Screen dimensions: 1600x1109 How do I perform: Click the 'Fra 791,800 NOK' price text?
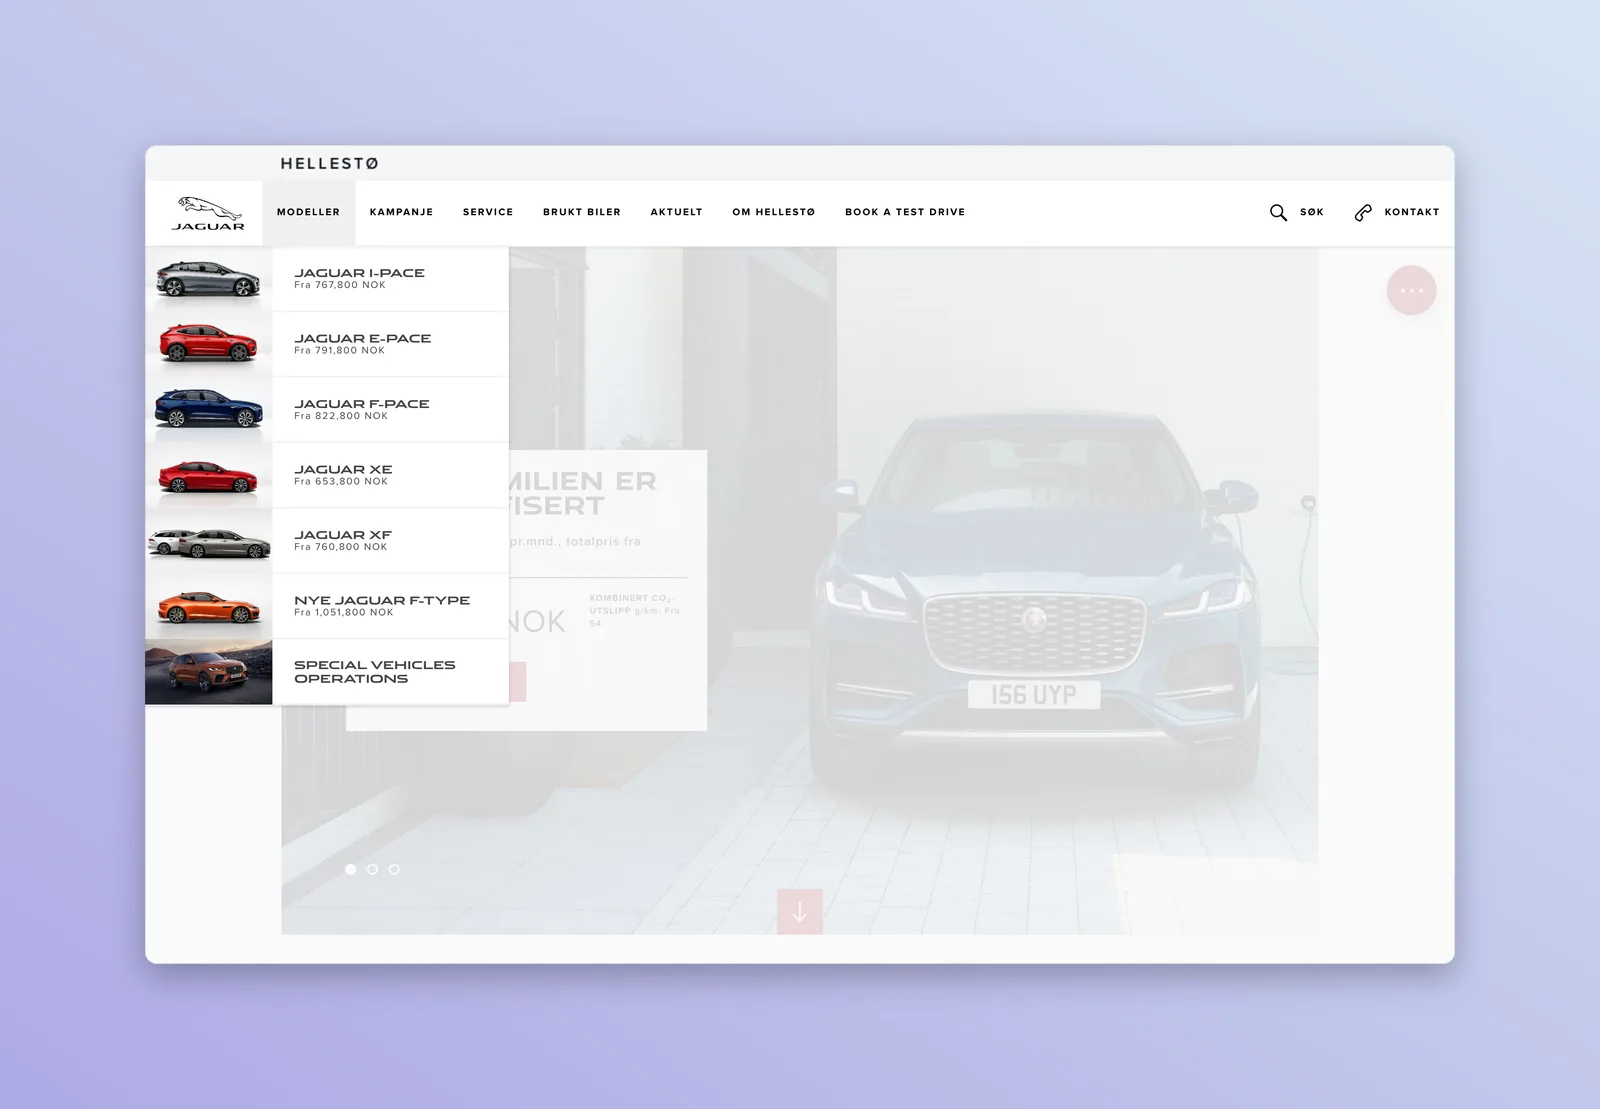tap(340, 351)
